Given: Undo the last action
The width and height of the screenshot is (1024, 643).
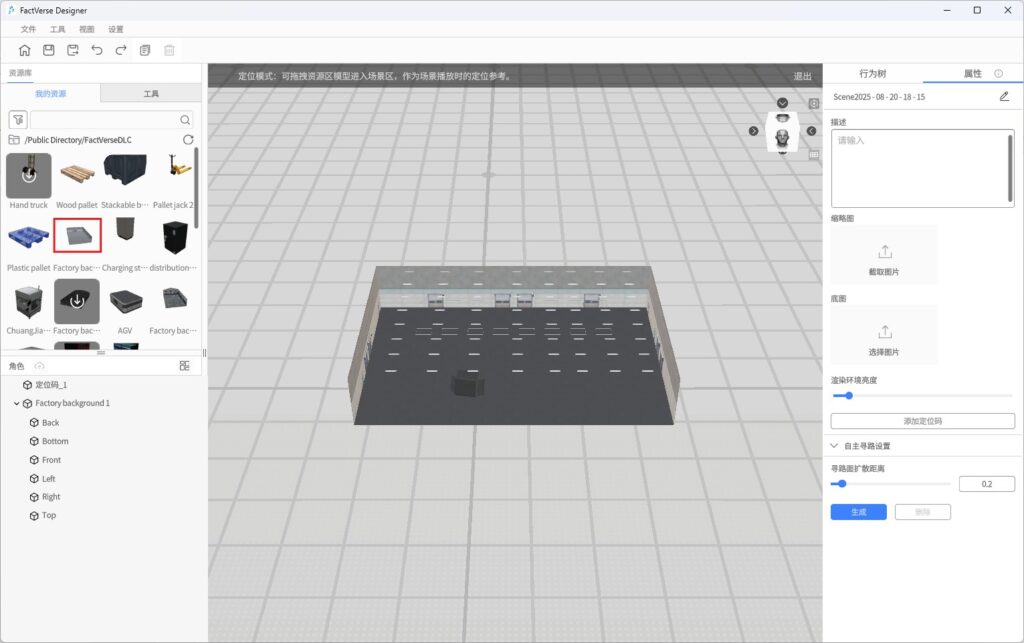Looking at the screenshot, I should click(x=97, y=50).
